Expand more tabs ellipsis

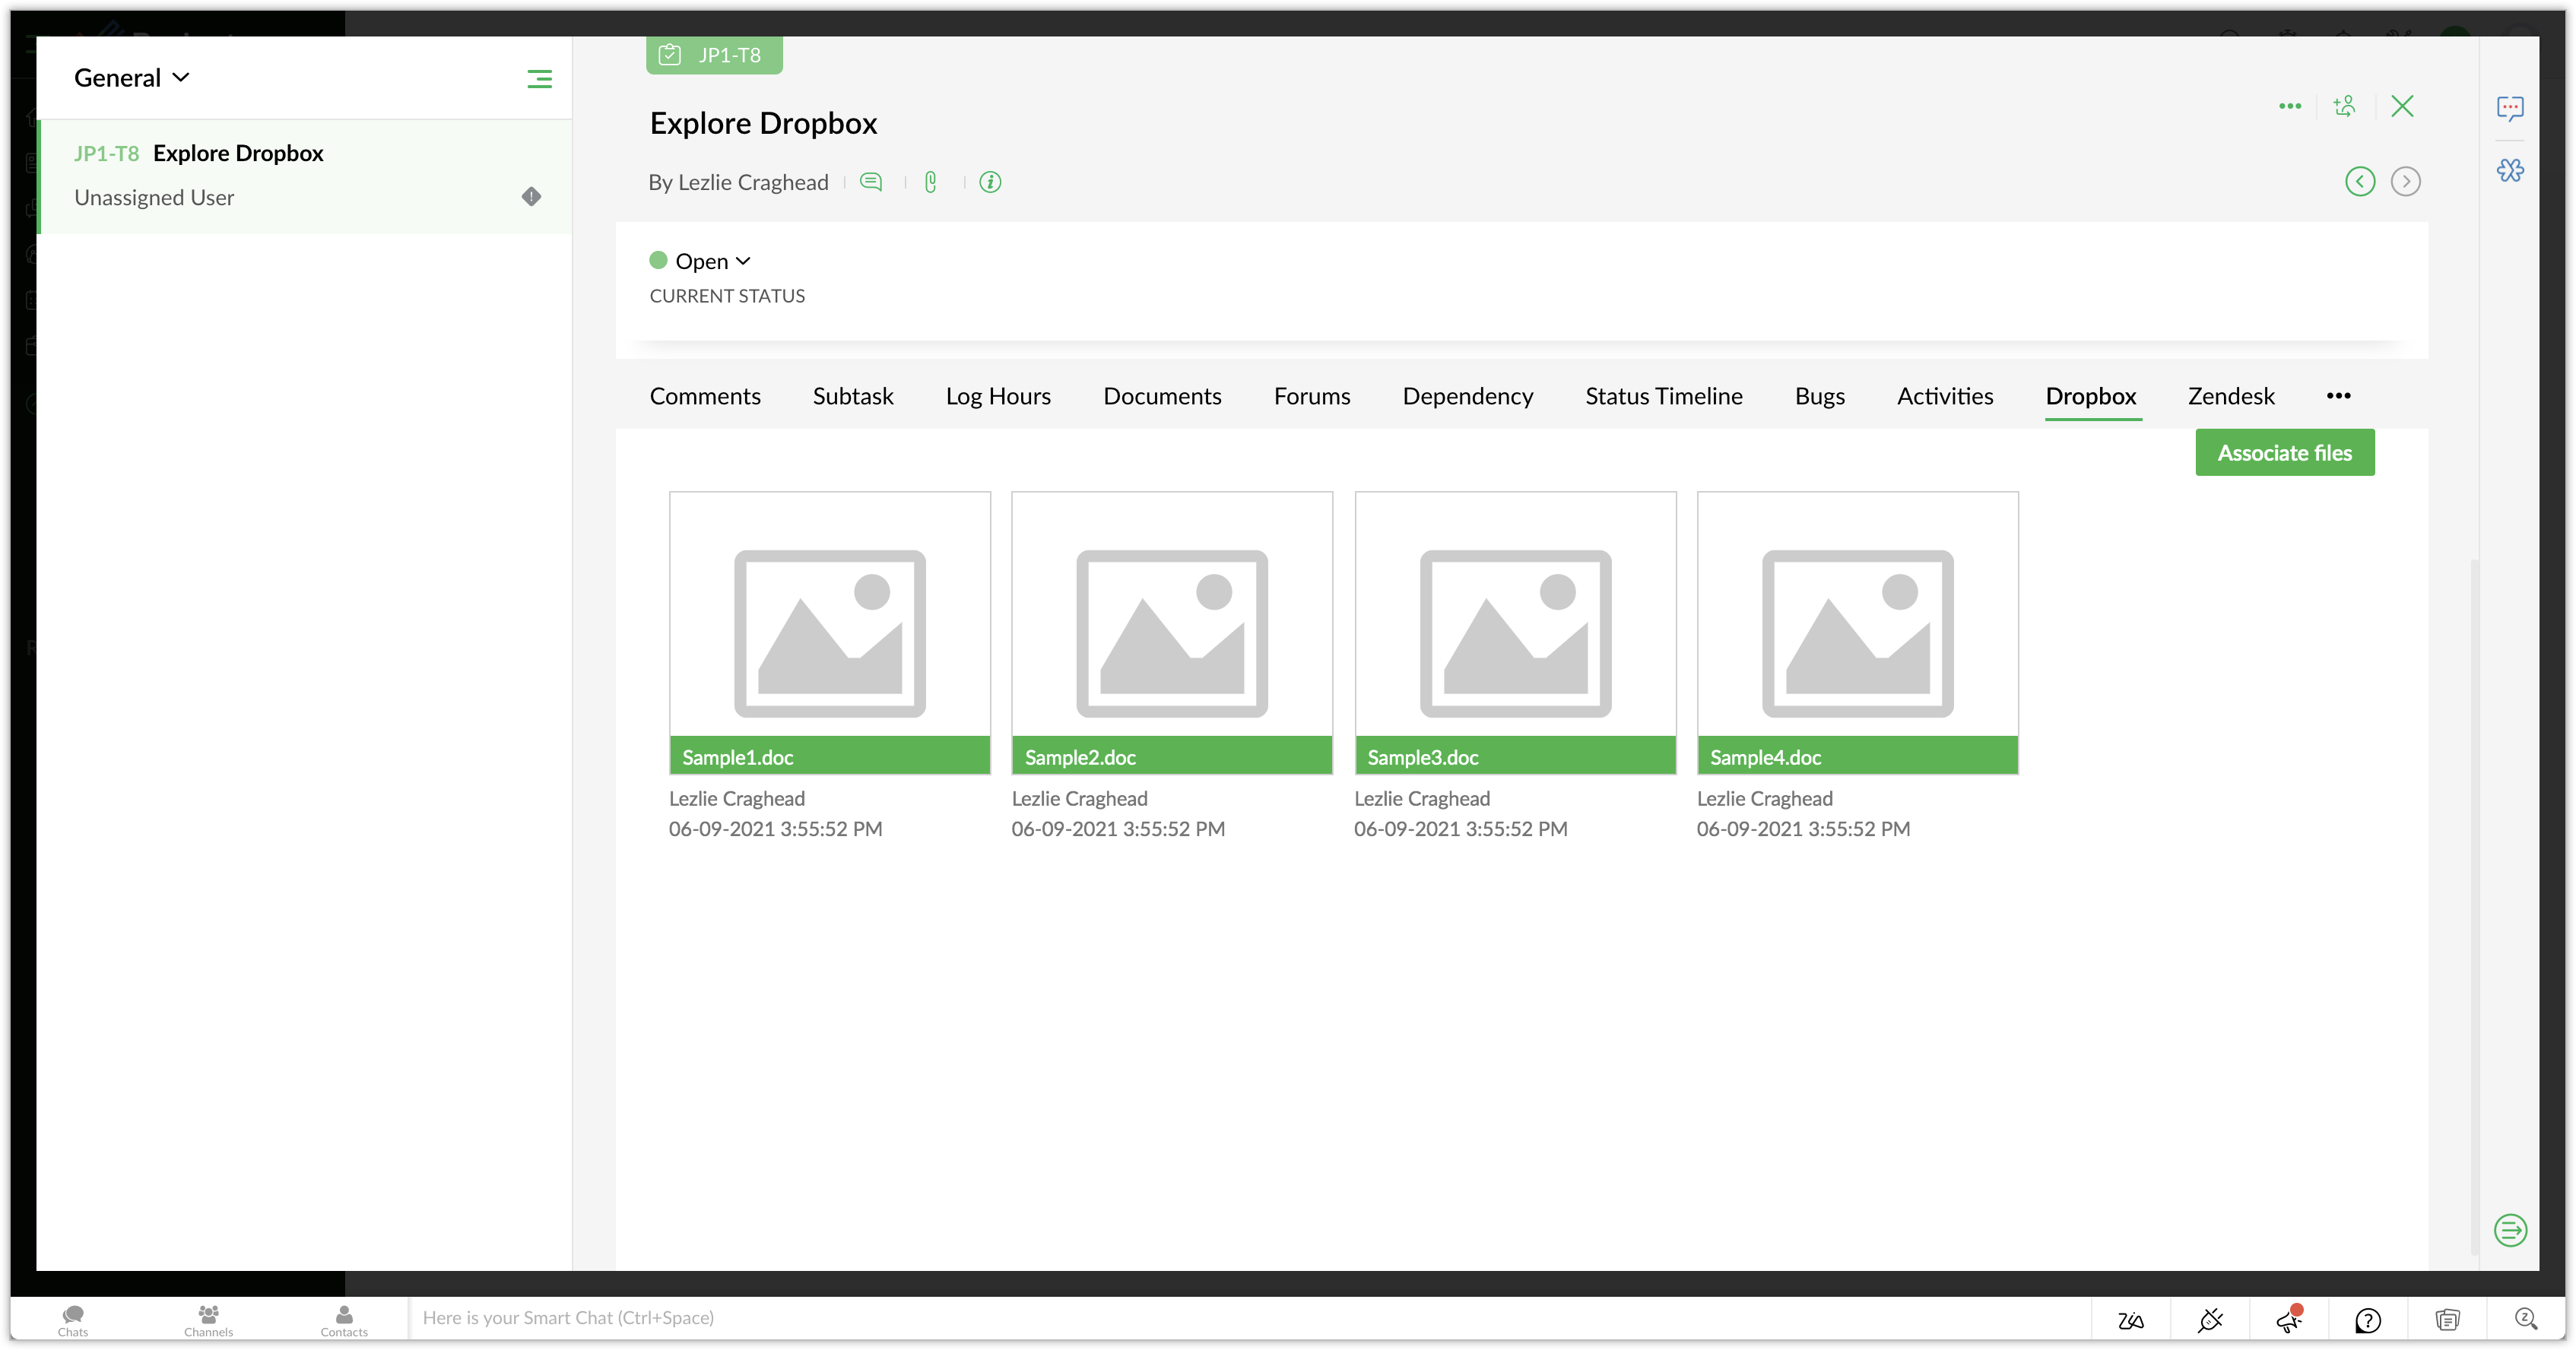(2338, 396)
